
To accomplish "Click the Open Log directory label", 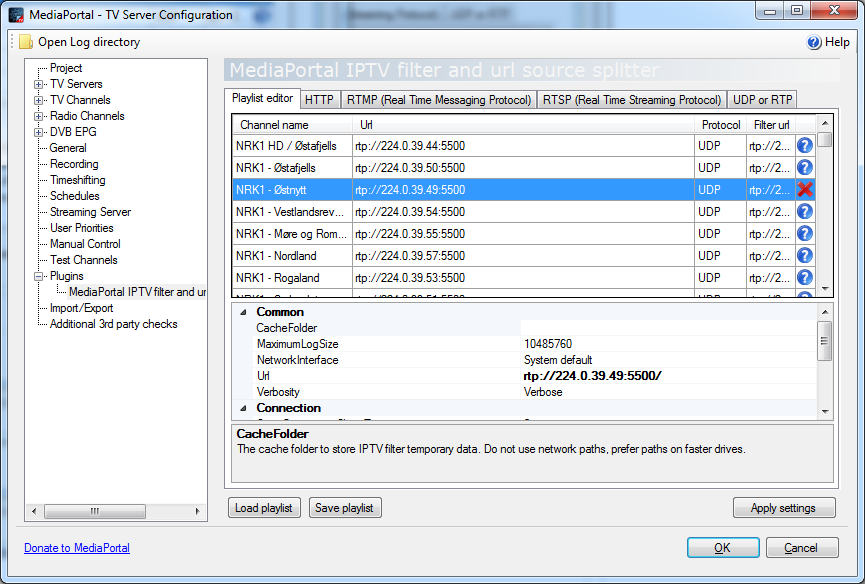I will [89, 42].
